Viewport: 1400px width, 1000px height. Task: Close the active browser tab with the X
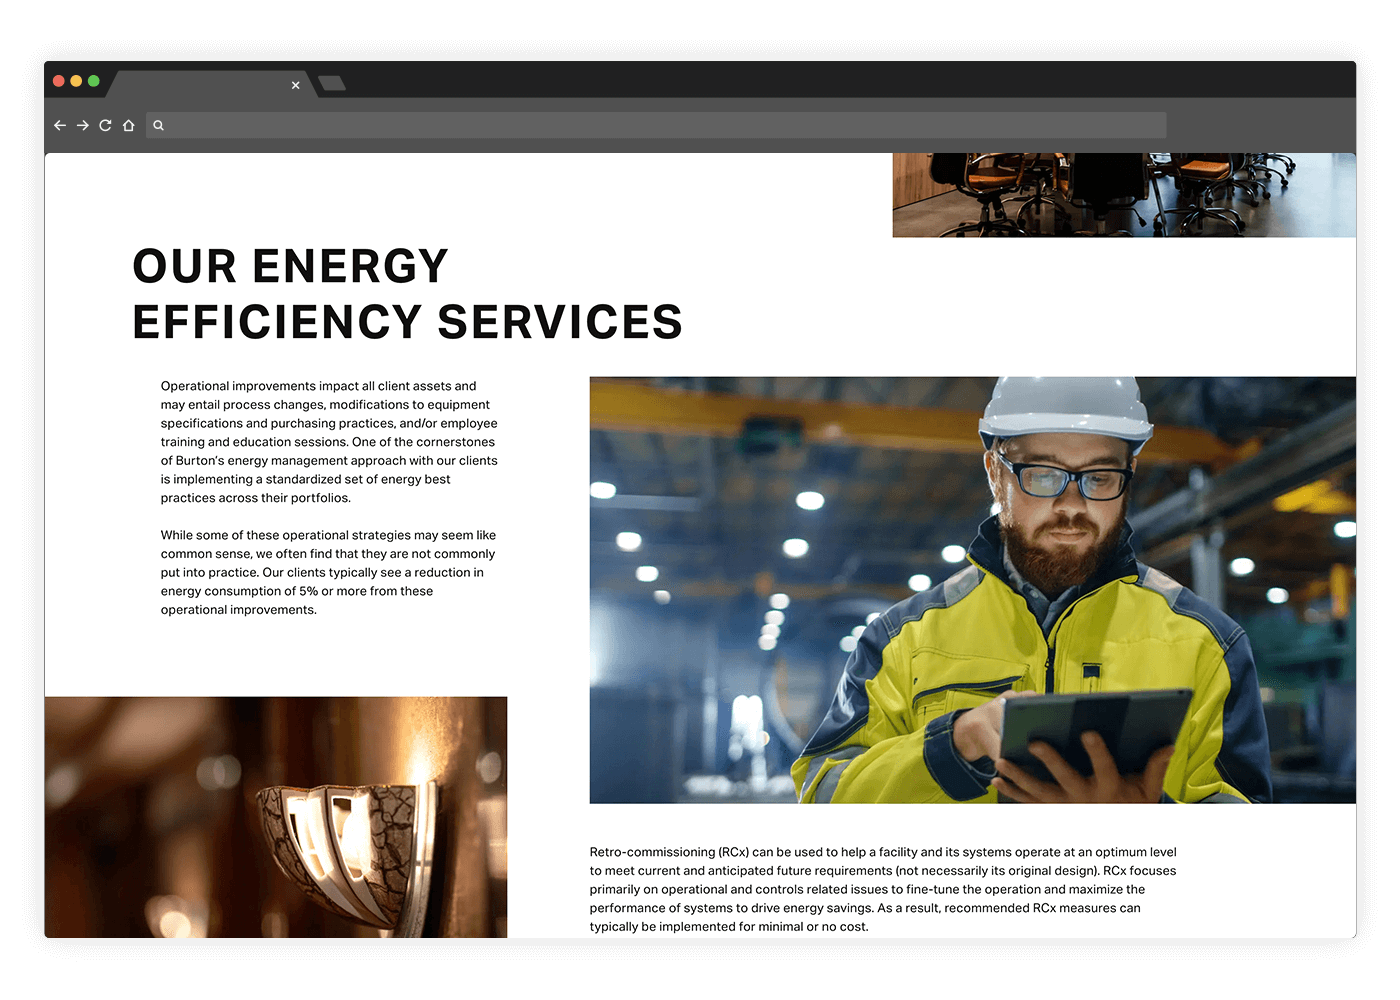296,85
